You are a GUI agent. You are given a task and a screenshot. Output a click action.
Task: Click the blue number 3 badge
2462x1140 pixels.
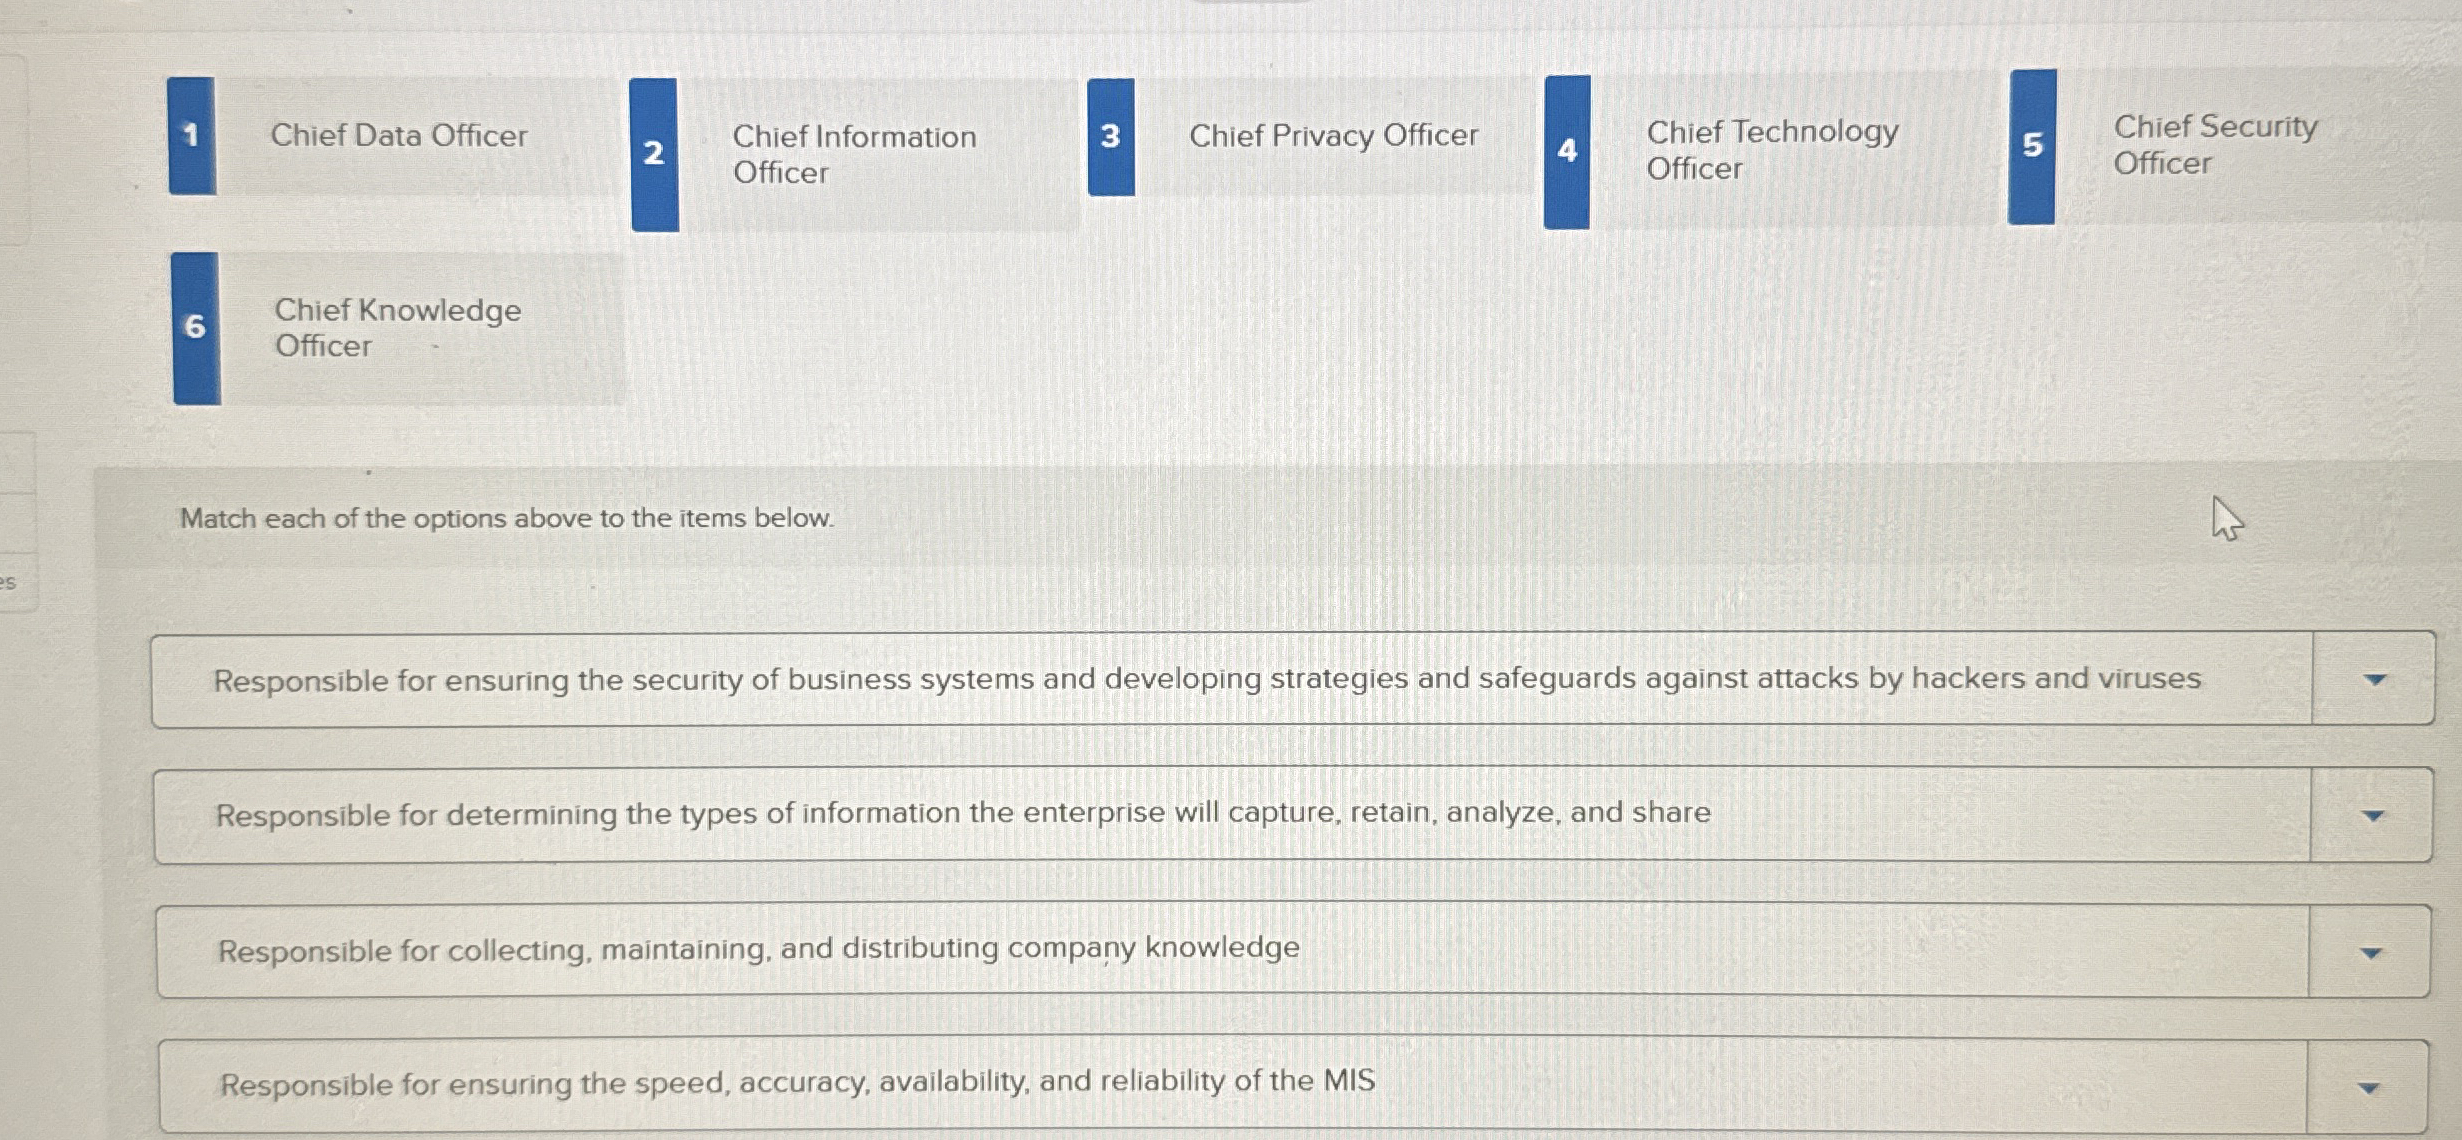[1110, 136]
